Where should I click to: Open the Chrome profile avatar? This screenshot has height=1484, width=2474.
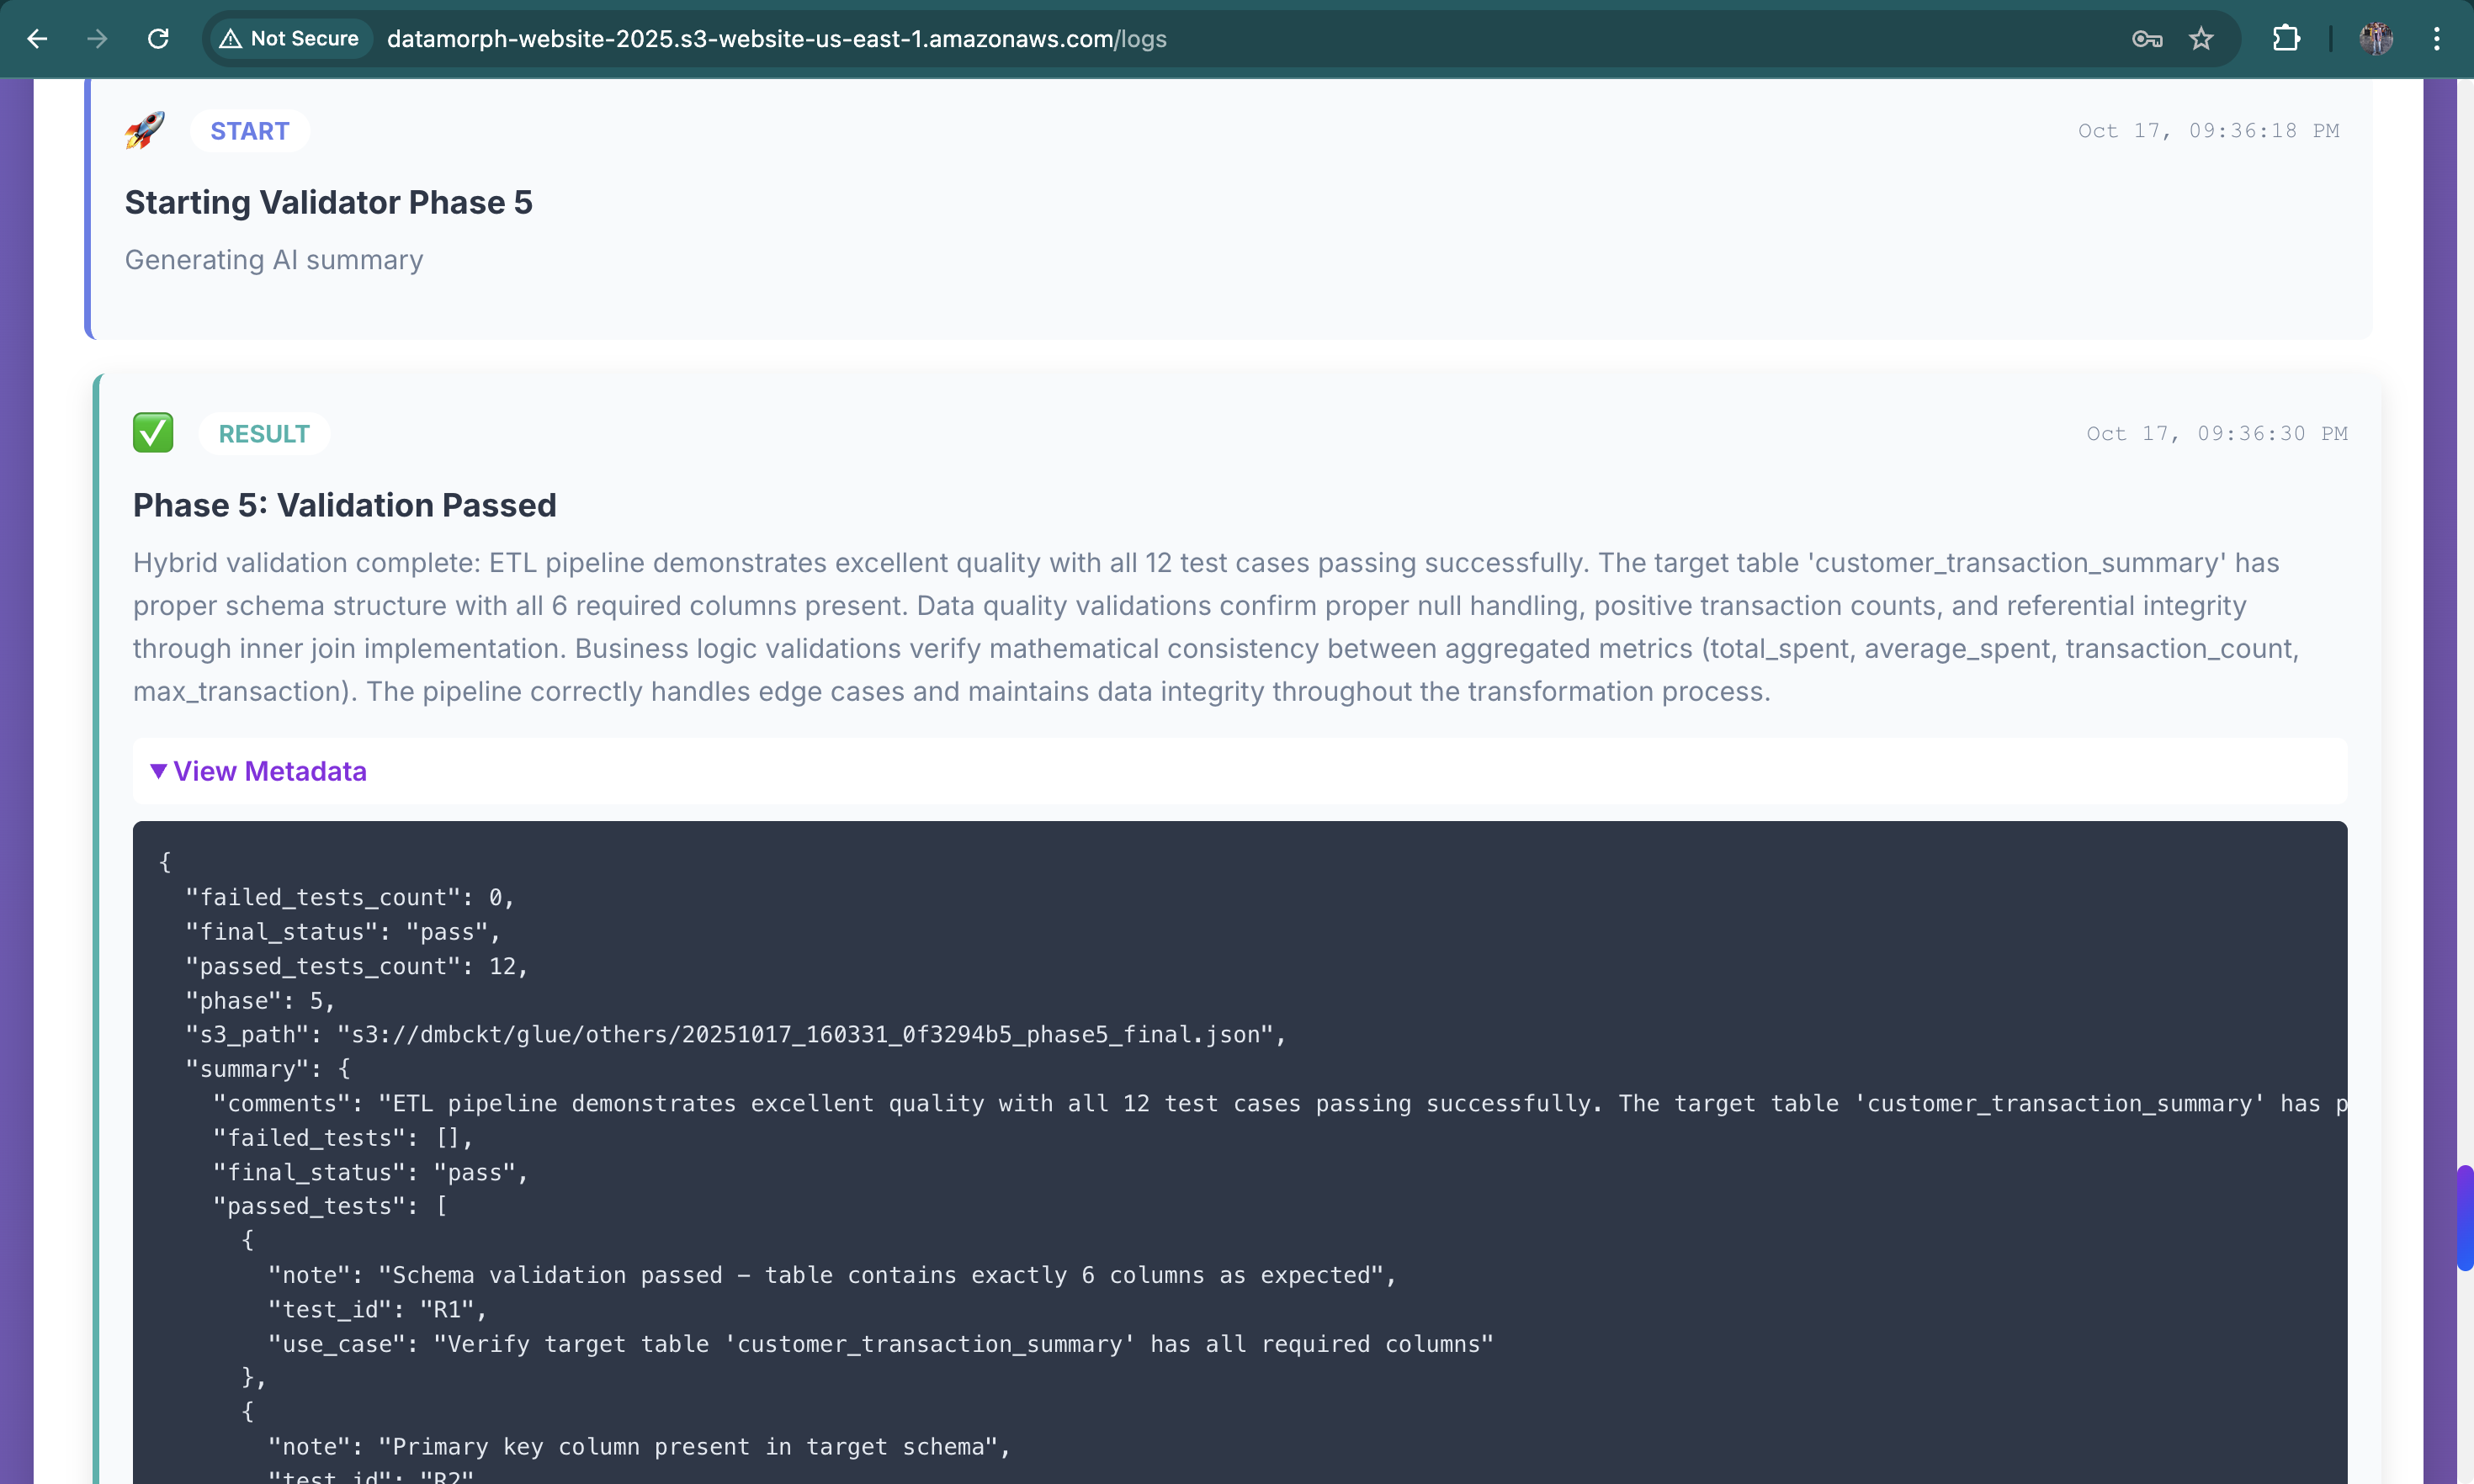[2376, 39]
